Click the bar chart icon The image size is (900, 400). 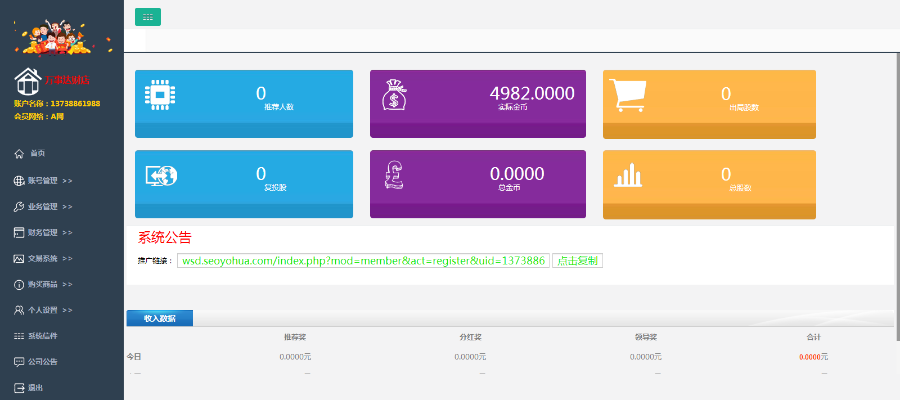[x=627, y=175]
